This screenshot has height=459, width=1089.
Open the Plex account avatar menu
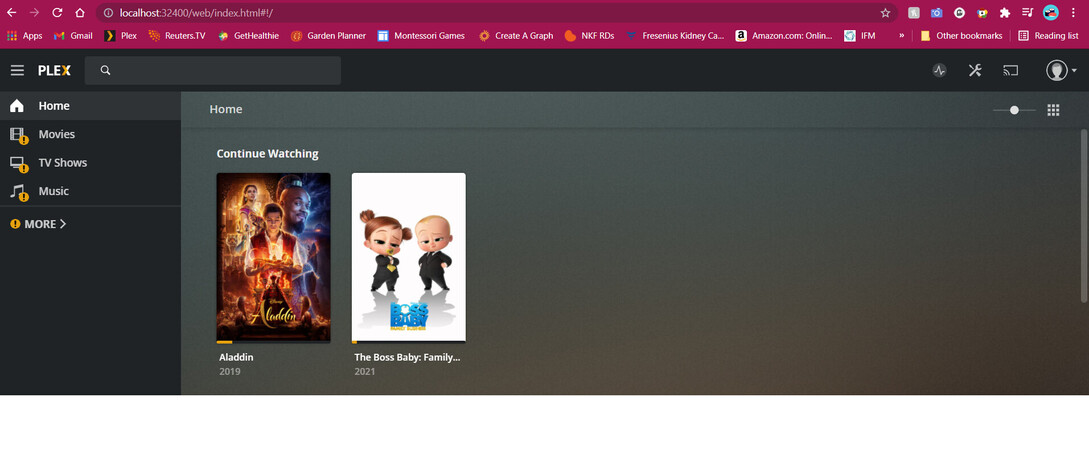pos(1061,70)
